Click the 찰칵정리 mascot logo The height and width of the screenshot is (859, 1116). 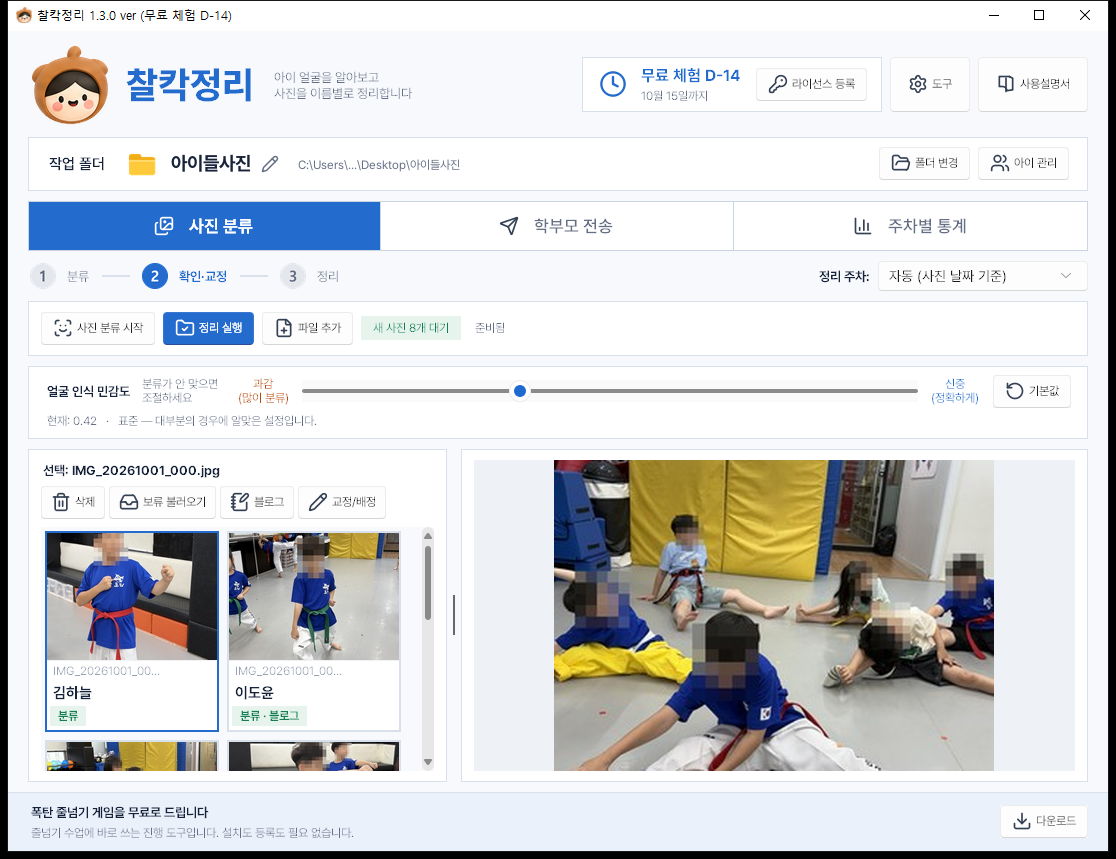coord(70,85)
